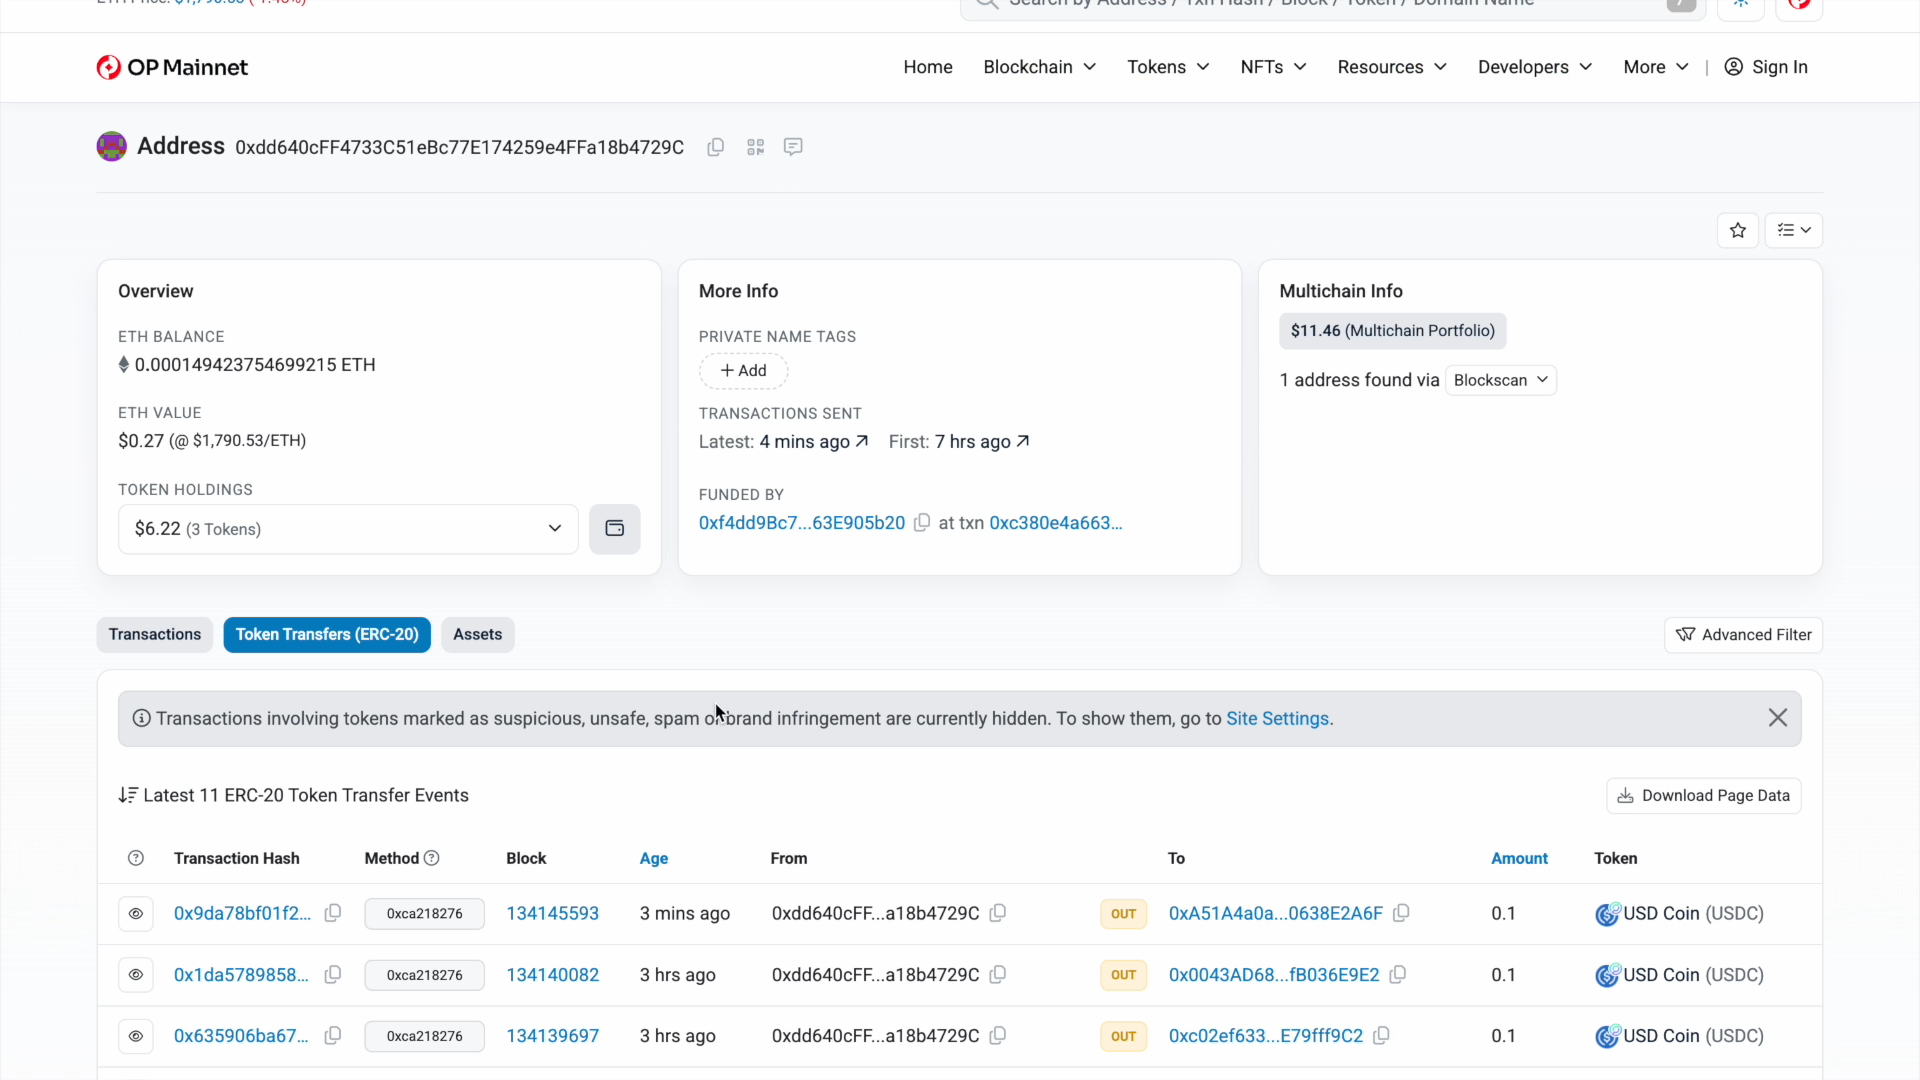Open the Site Settings link

point(1277,719)
